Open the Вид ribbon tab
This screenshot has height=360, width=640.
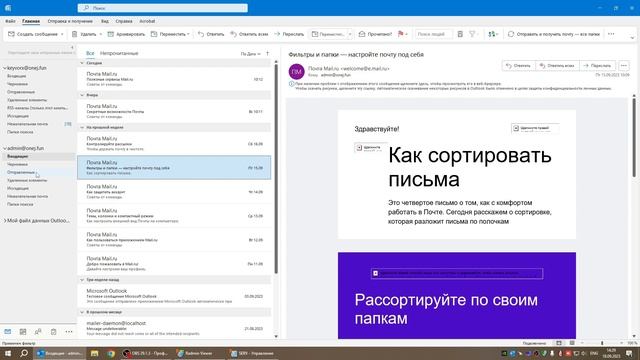click(105, 21)
